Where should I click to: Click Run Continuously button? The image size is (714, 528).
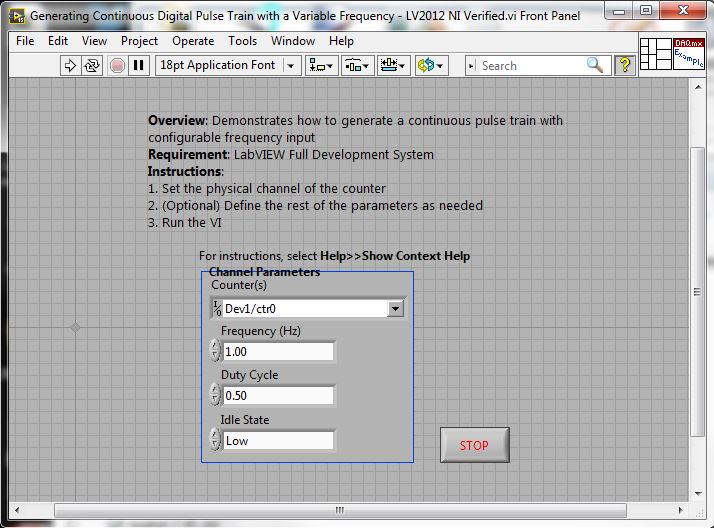click(92, 66)
